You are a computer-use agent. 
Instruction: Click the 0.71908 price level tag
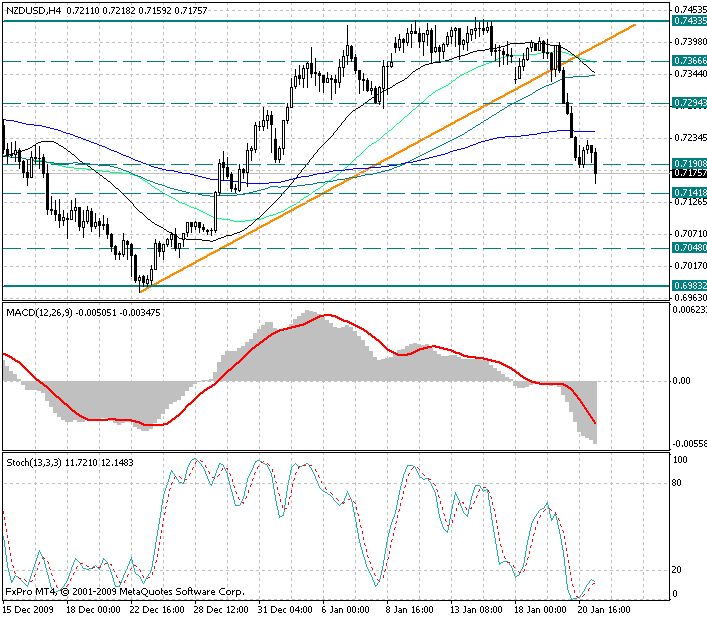[687, 163]
